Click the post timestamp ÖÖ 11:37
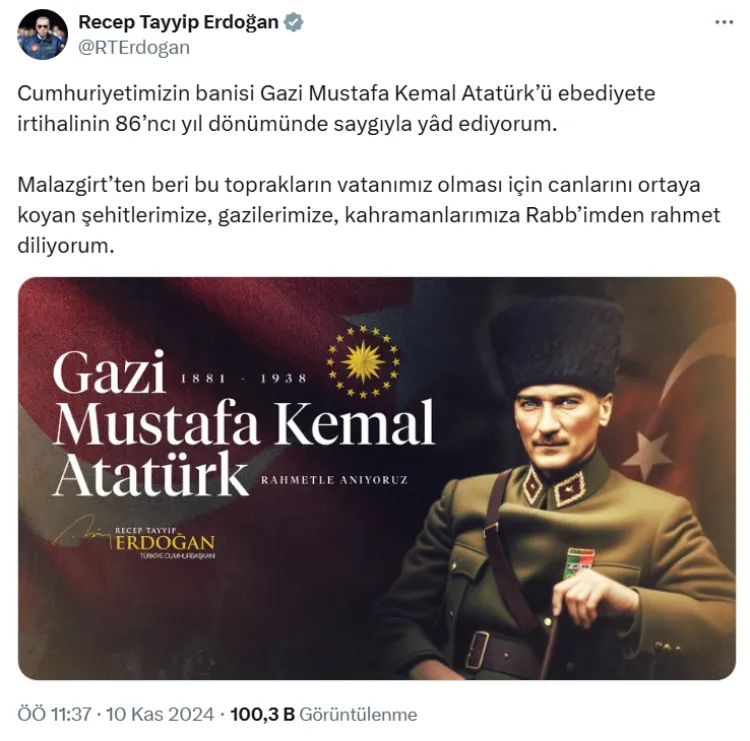 pos(54,714)
